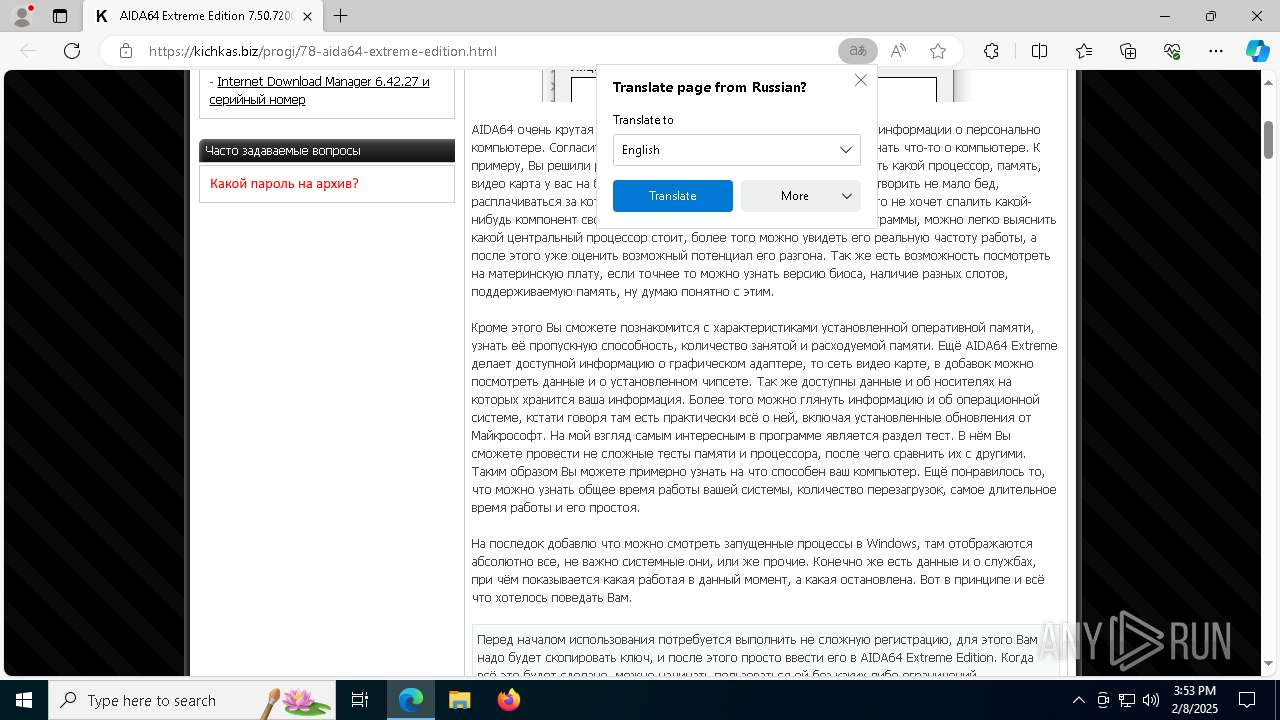Image resolution: width=1280 pixels, height=720 pixels.
Task: Open File Explorer from taskbar
Action: (x=459, y=700)
